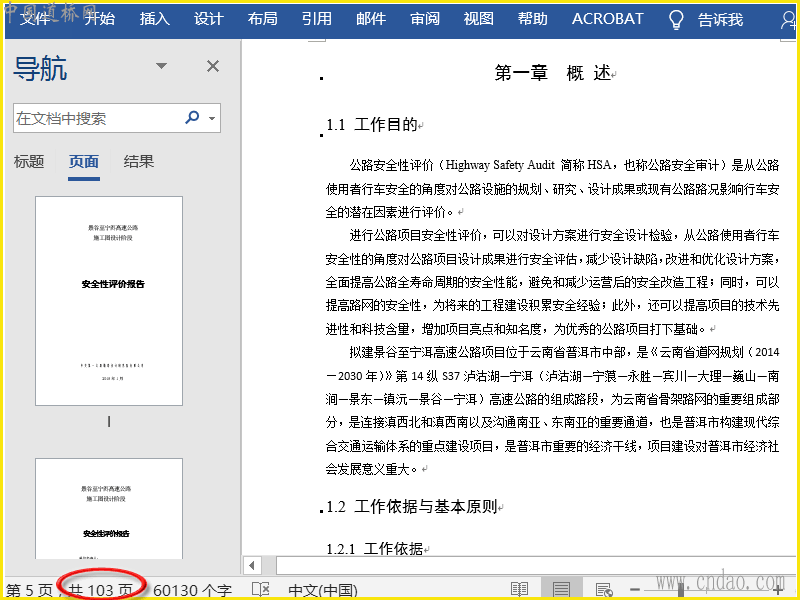Viewport: 800px width, 600px height.
Task: Click the magnifier search icon
Action: (192, 117)
